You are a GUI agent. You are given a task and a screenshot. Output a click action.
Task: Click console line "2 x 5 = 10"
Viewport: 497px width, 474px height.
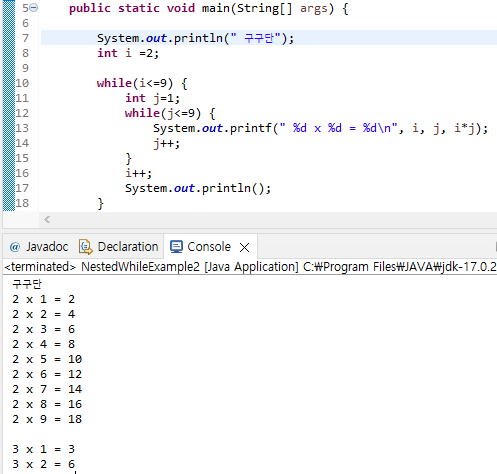[47, 359]
